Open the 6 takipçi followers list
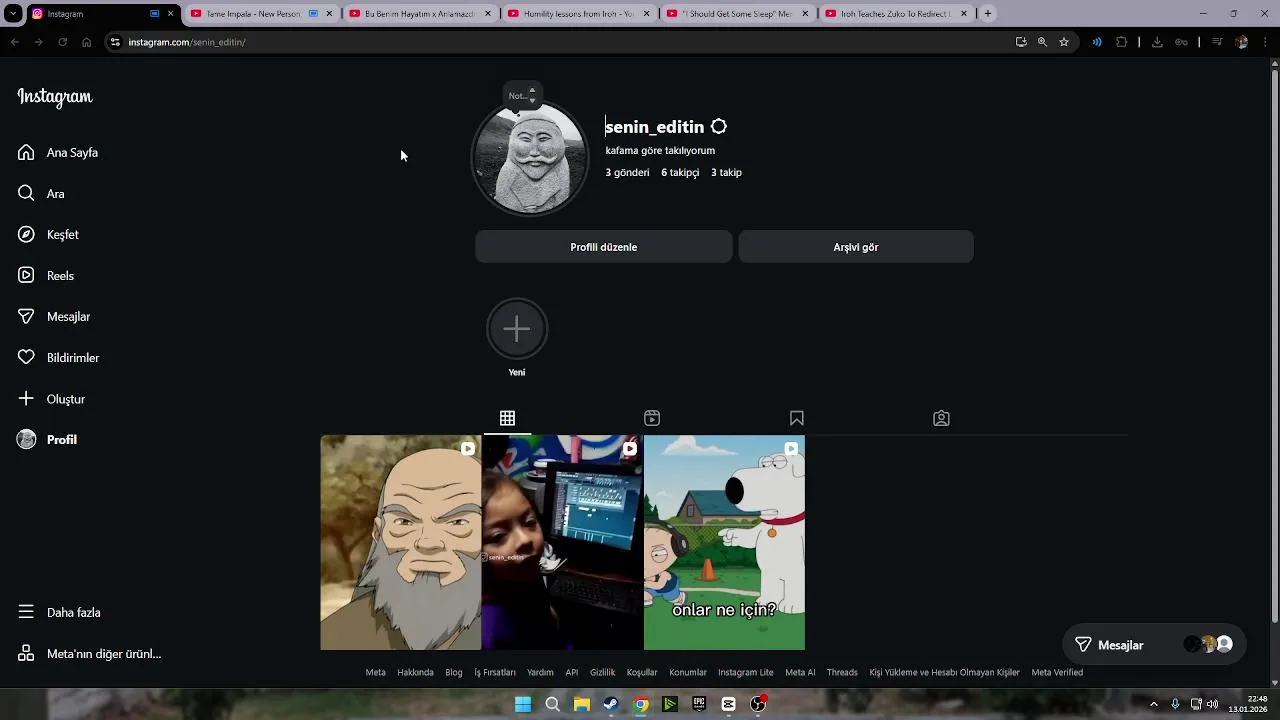Image resolution: width=1280 pixels, height=720 pixels. pyautogui.click(x=680, y=173)
